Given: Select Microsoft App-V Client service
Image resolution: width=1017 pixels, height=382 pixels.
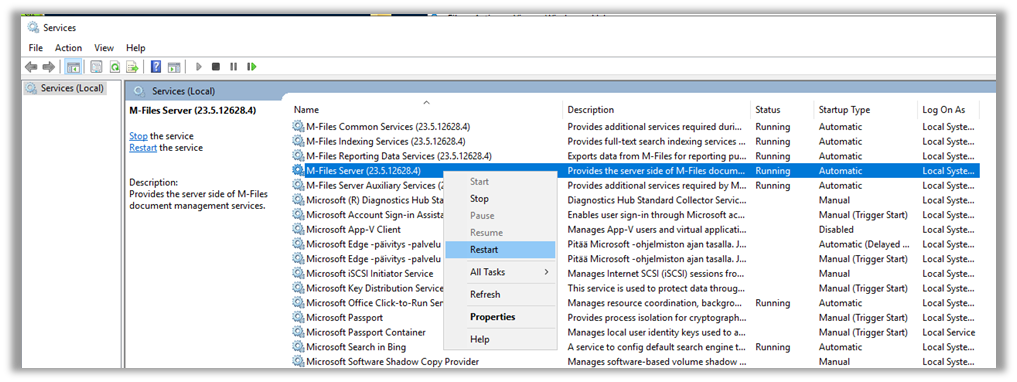Looking at the screenshot, I should click(x=353, y=229).
